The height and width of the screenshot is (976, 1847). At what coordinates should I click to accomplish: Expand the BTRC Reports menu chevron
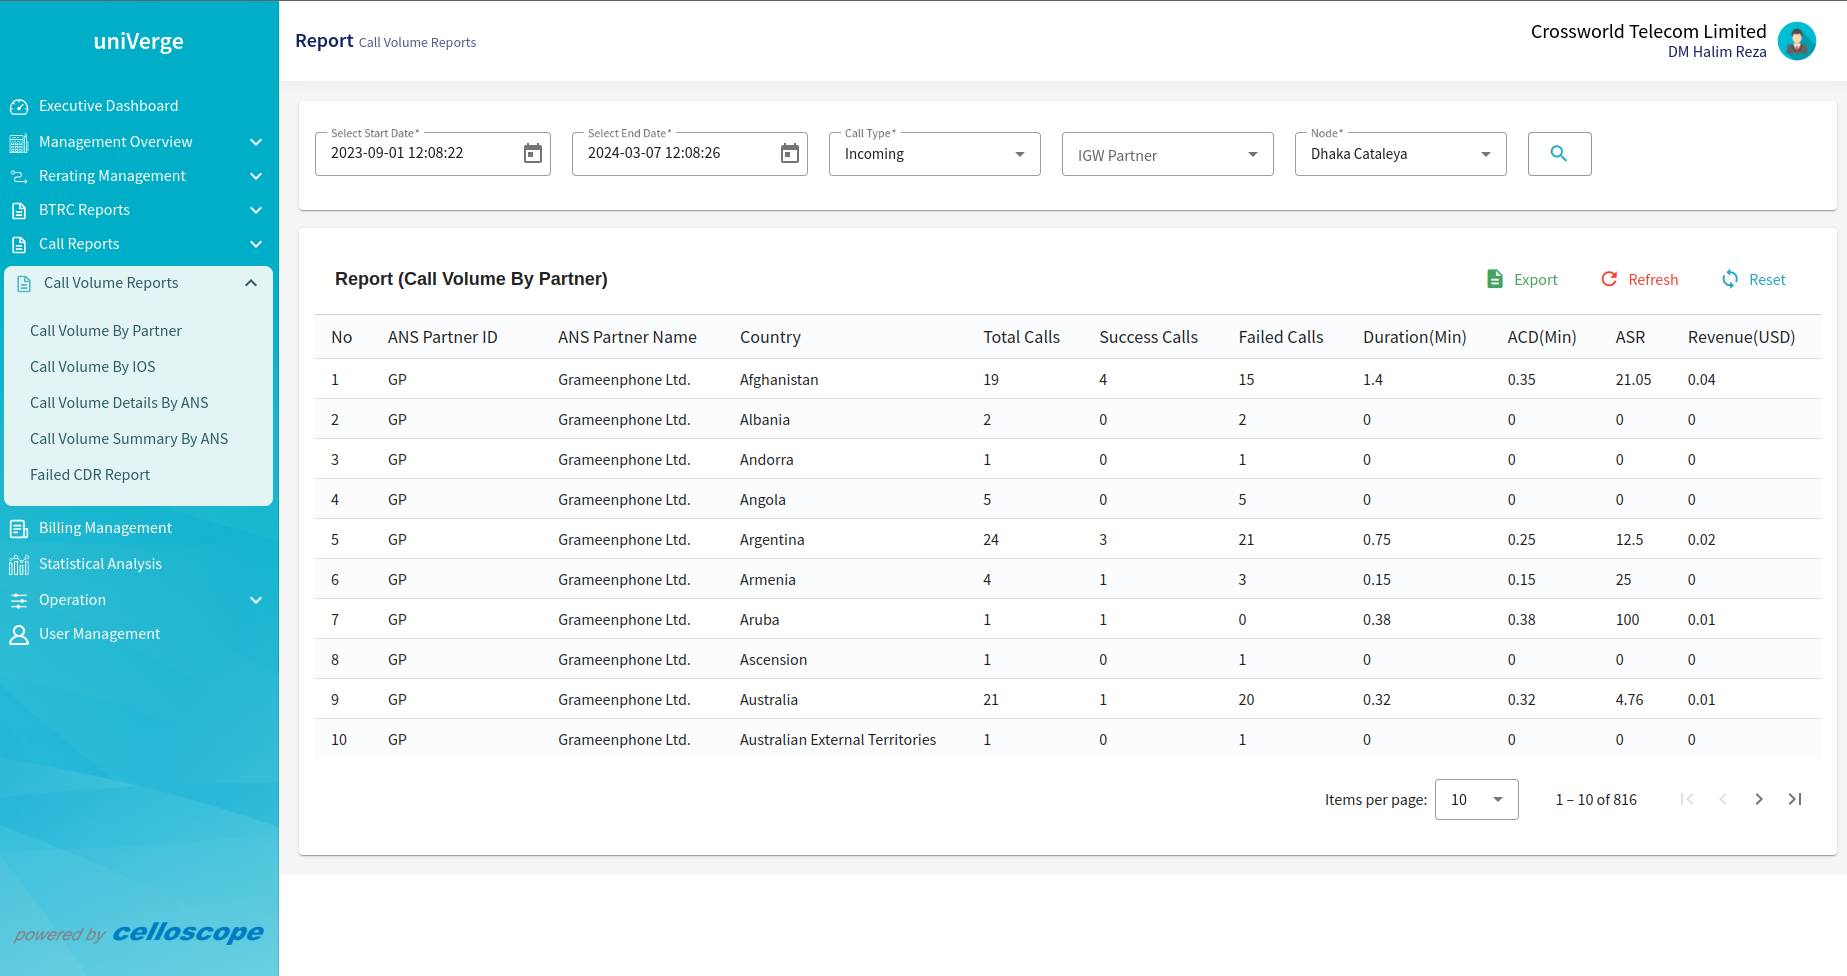tap(256, 210)
